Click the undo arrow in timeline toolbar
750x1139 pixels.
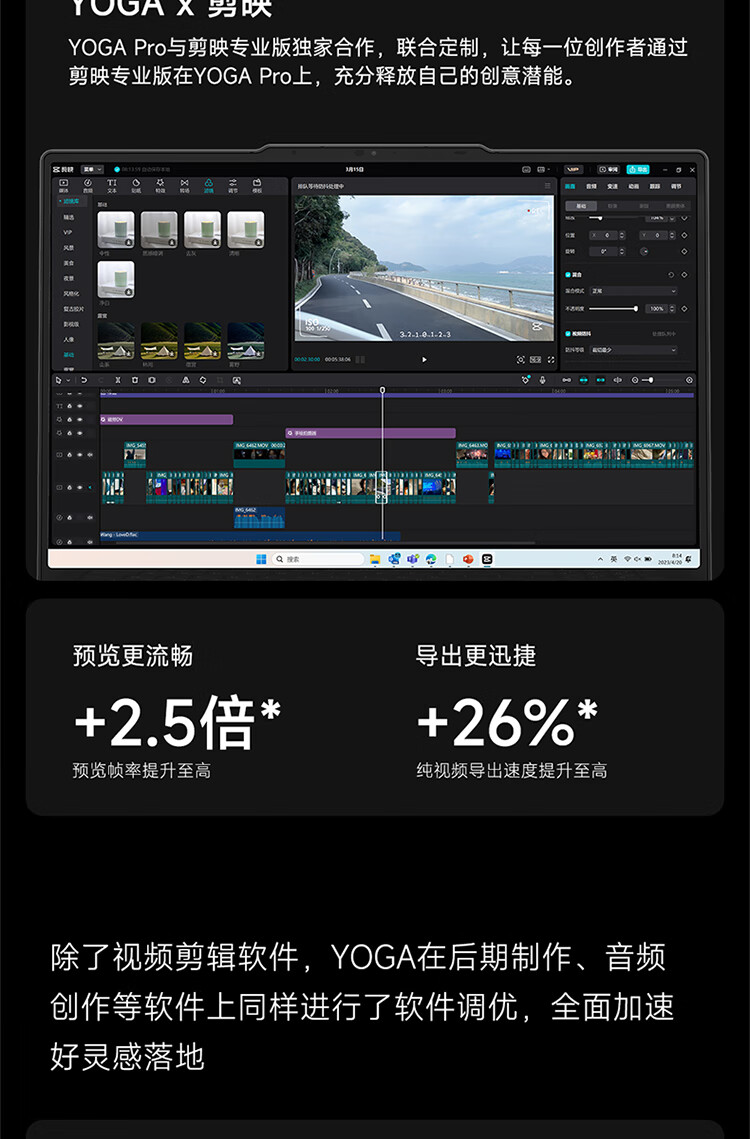(x=84, y=380)
